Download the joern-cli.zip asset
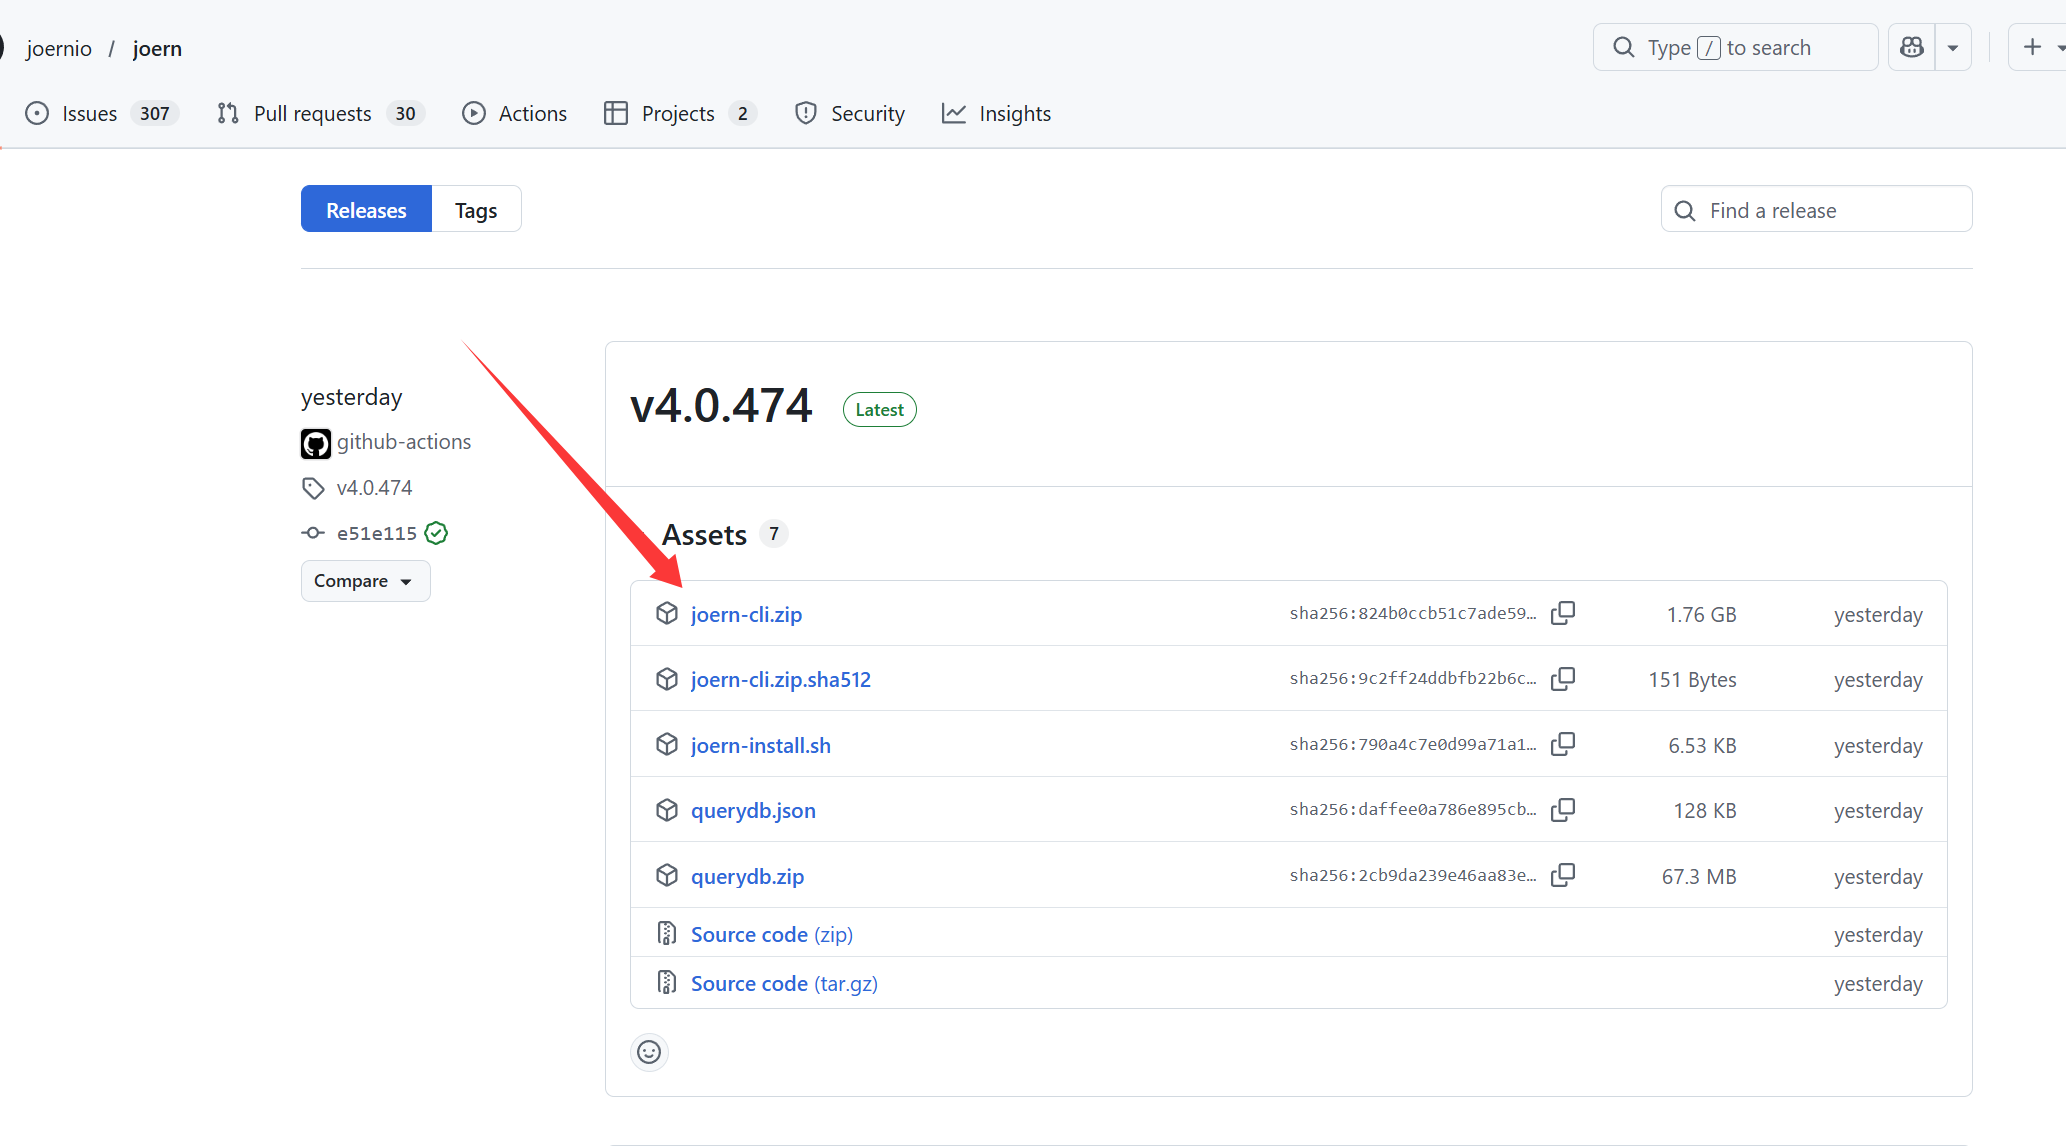The image size is (2066, 1146). [x=746, y=614]
